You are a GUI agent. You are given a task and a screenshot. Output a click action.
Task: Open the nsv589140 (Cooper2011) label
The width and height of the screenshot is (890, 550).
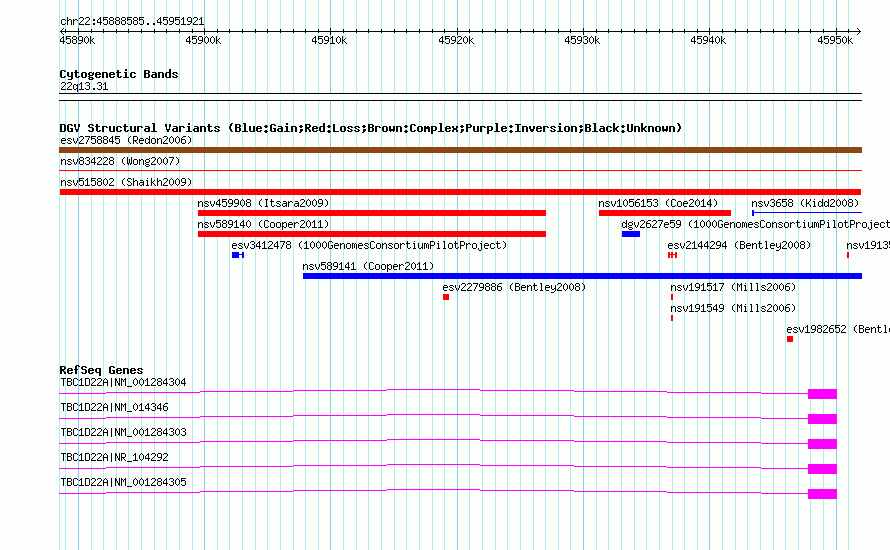coord(263,224)
